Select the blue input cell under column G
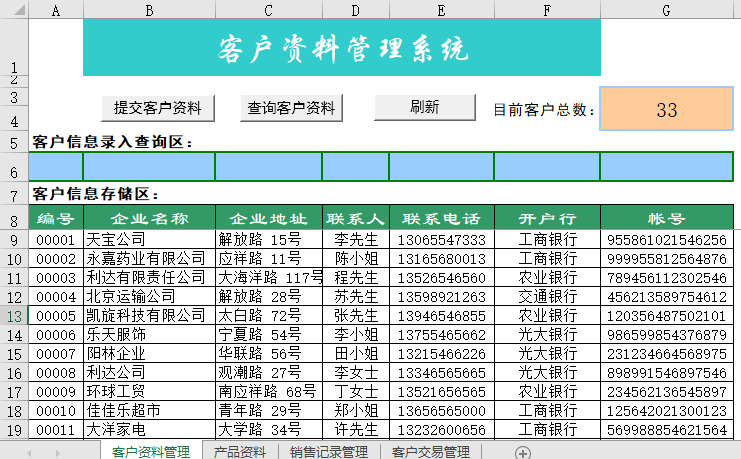741x459 pixels. (666, 166)
